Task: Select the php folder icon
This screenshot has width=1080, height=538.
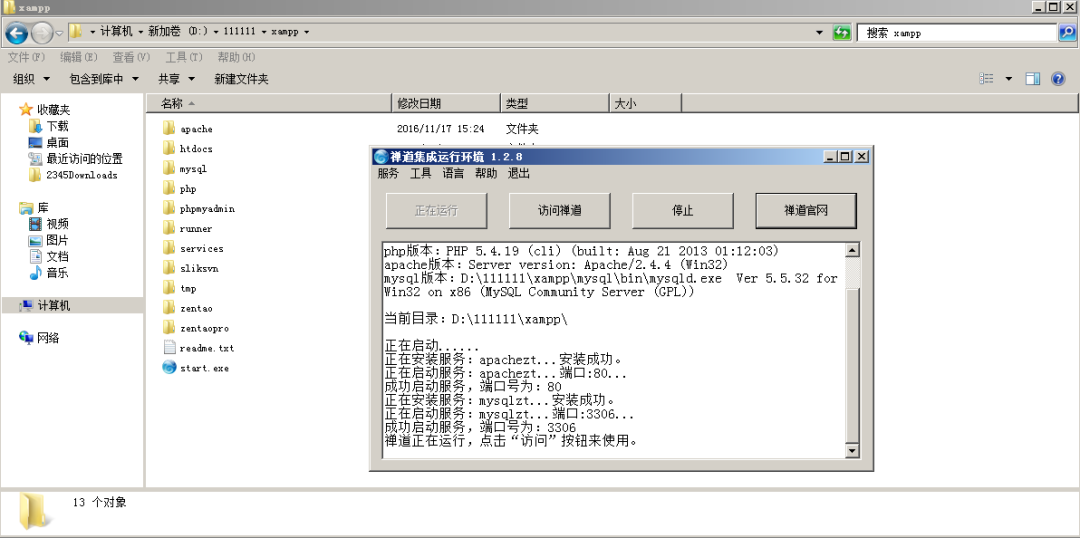Action: (169, 188)
